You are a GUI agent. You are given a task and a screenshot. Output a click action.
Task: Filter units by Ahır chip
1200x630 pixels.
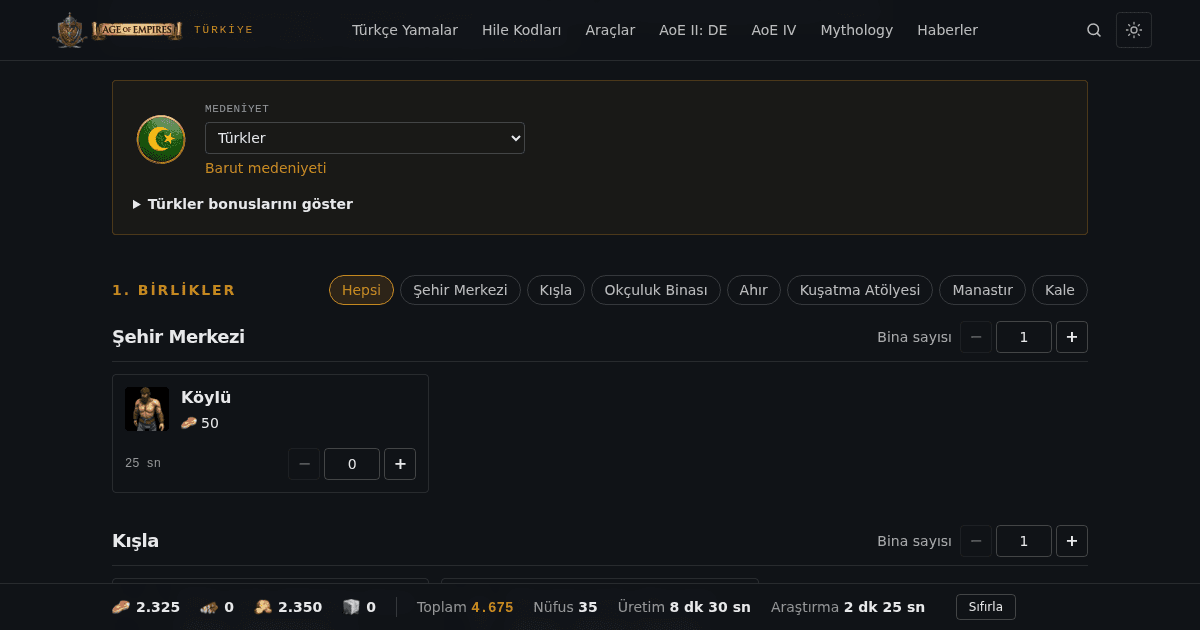tap(754, 290)
